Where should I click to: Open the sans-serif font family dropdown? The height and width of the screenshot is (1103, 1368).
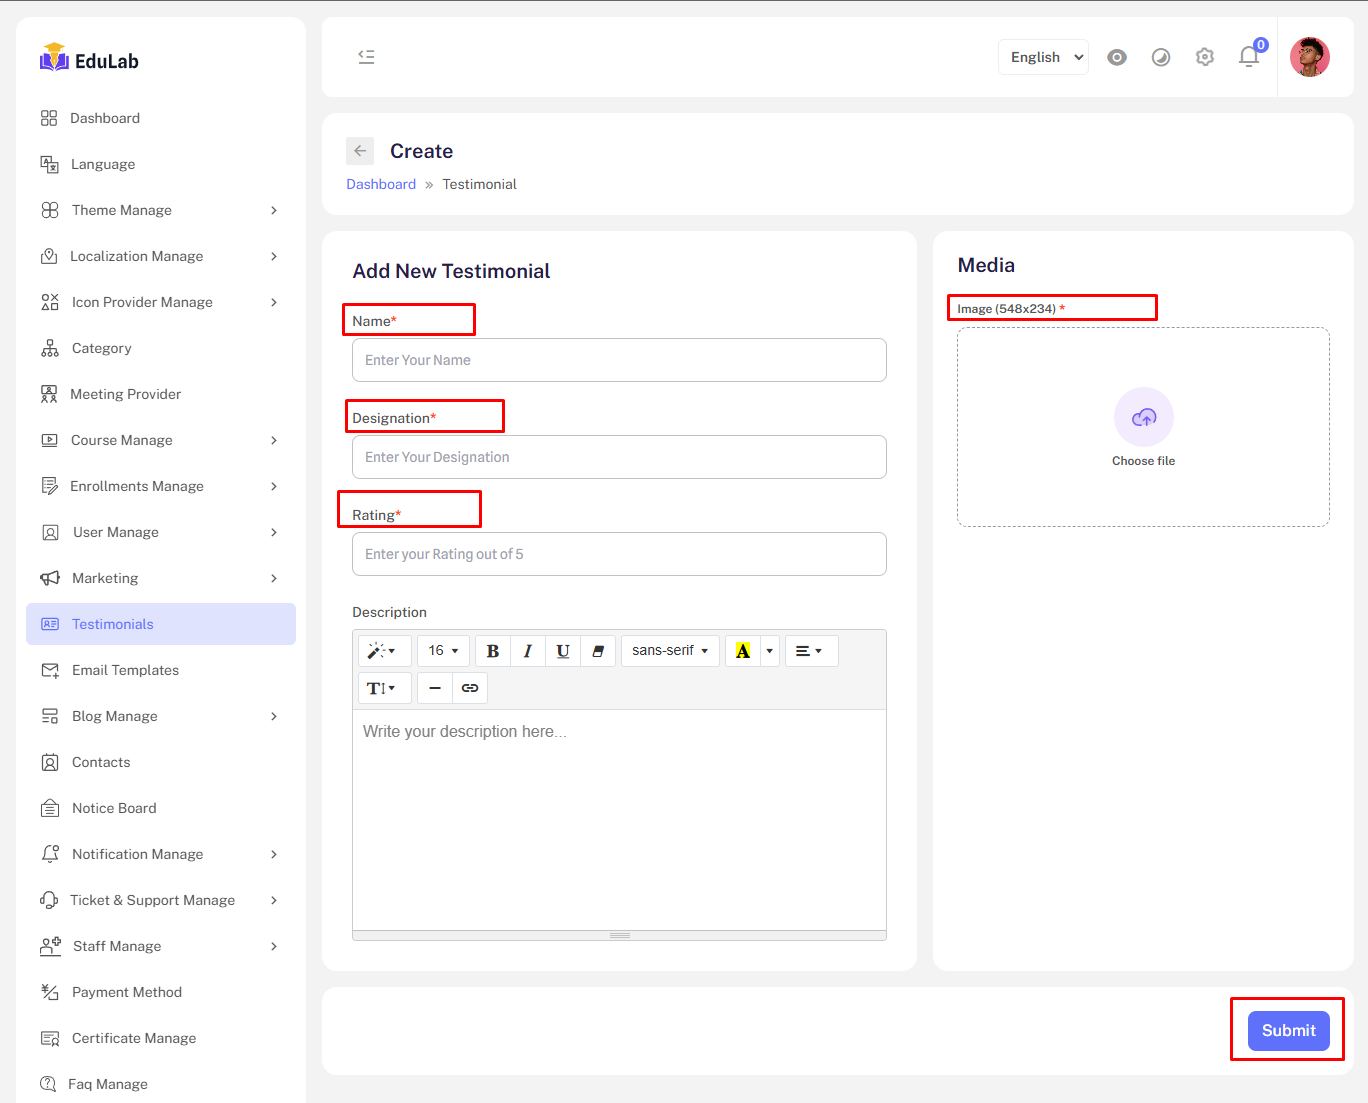click(x=669, y=651)
